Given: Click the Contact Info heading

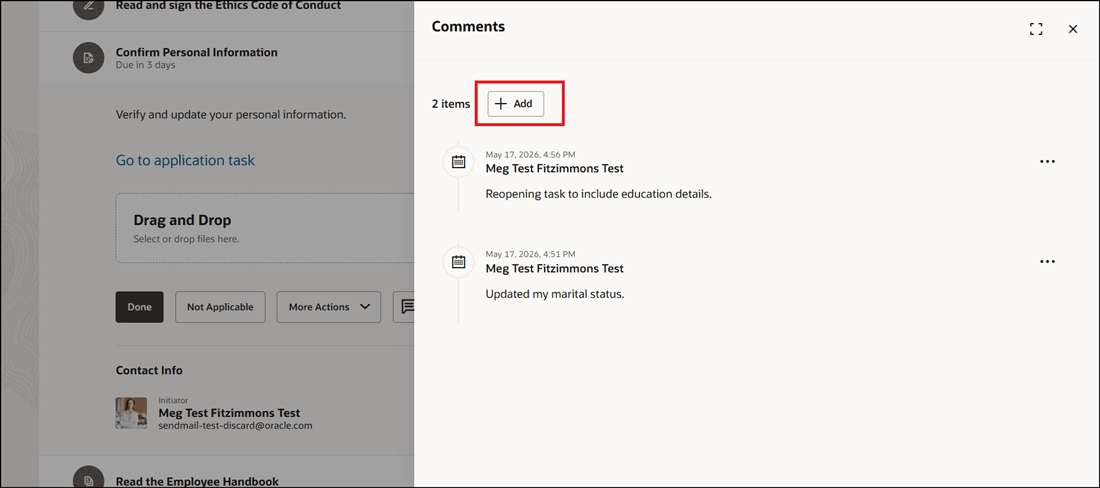Looking at the screenshot, I should (149, 370).
